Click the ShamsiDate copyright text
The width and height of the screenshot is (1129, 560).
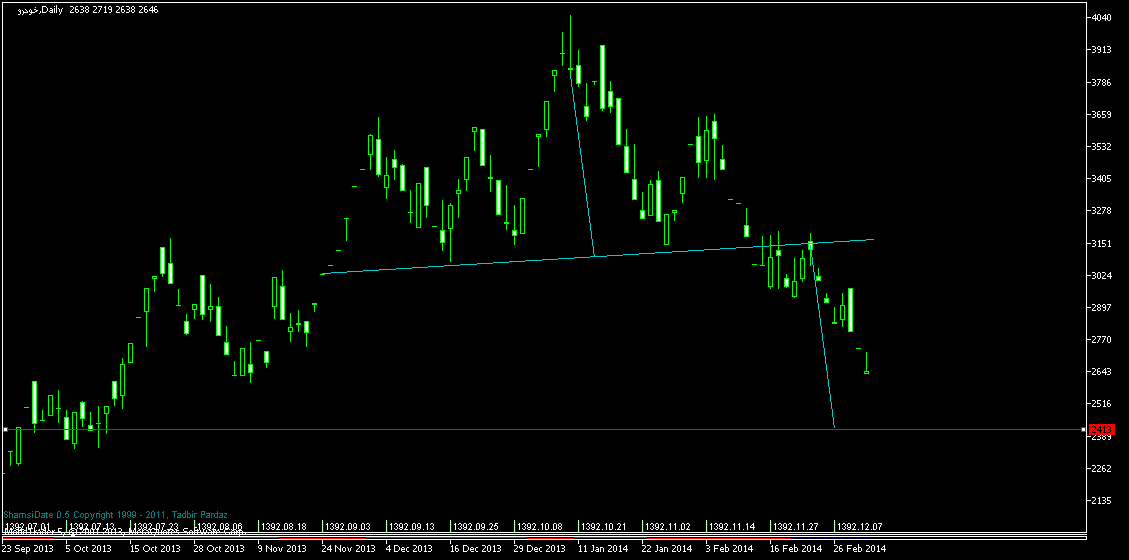(x=115, y=515)
